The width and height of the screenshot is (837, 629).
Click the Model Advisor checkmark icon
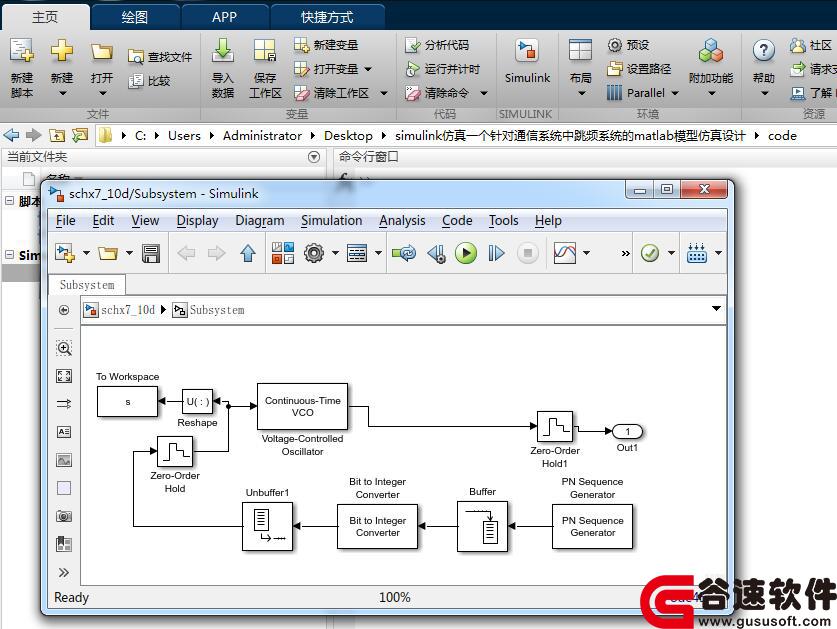pos(650,253)
